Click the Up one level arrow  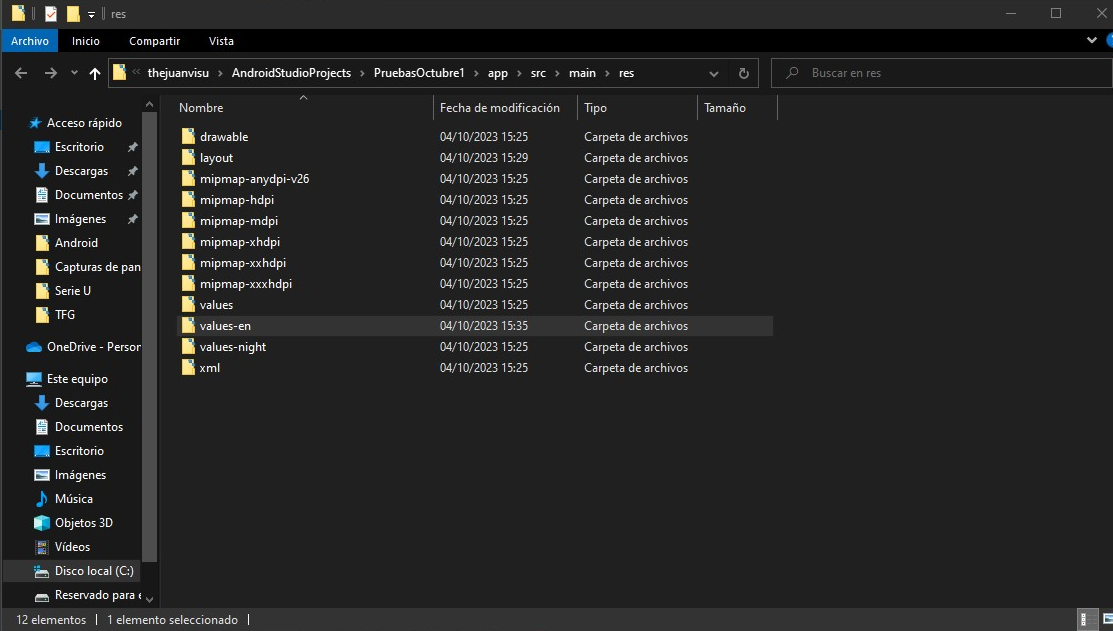click(x=95, y=73)
